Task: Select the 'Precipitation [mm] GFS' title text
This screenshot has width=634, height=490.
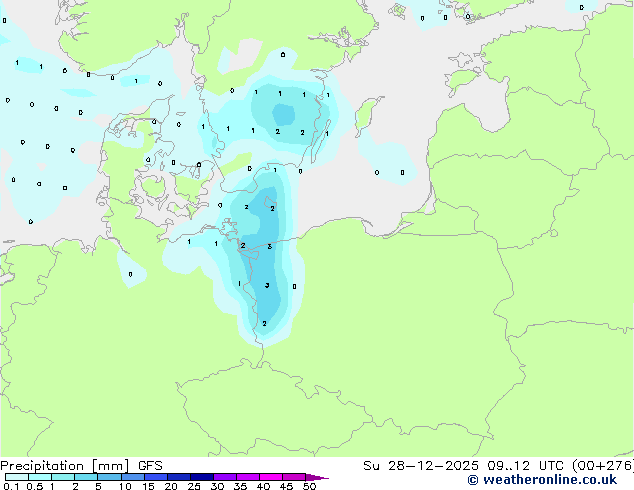Action: pos(81,466)
